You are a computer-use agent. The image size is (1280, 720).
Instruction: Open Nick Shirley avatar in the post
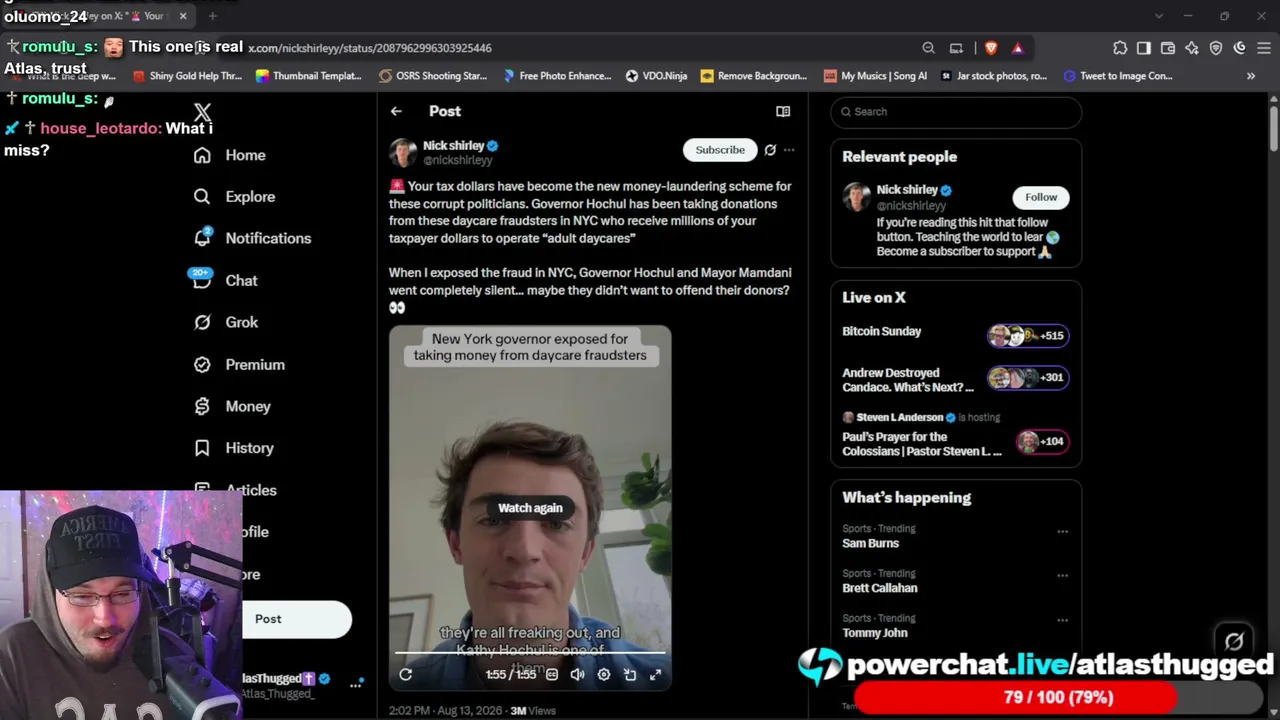[x=403, y=153]
